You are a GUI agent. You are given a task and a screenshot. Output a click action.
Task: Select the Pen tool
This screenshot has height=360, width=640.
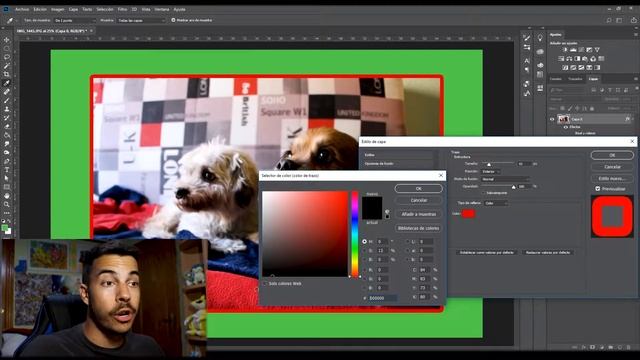[x=7, y=161]
